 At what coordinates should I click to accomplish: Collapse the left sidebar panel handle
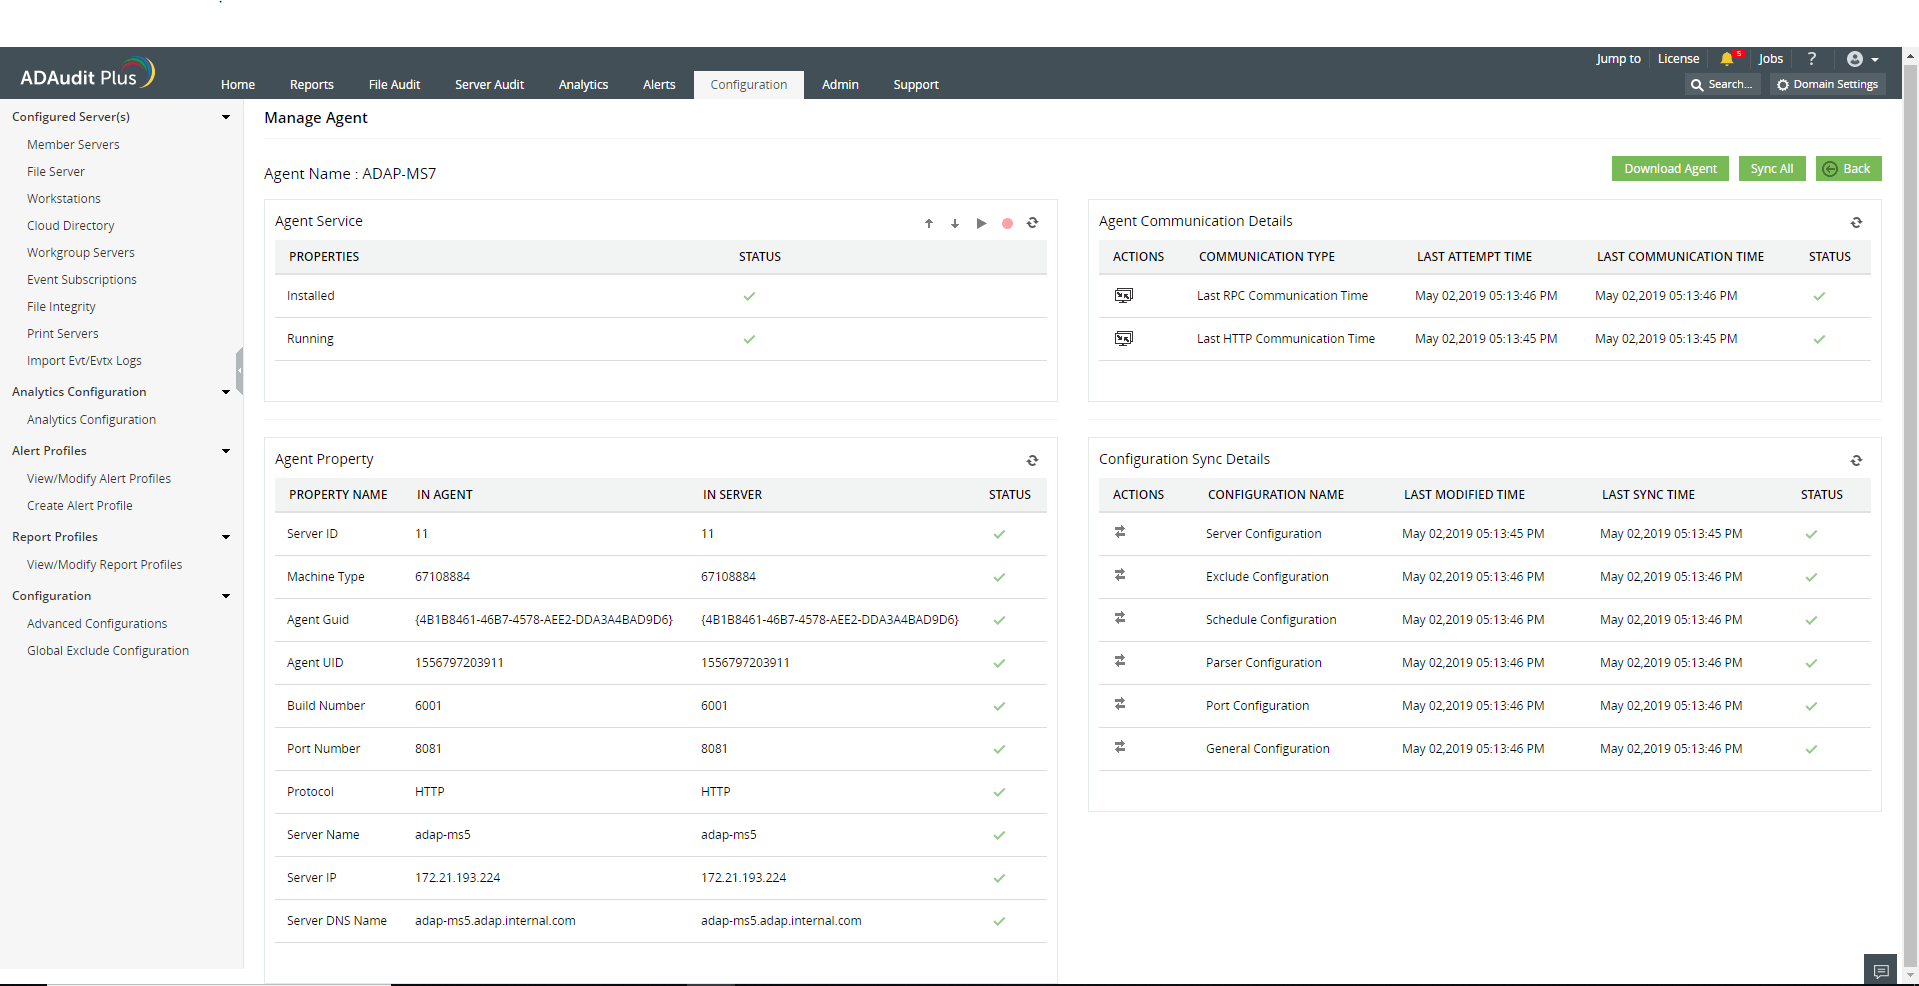[239, 371]
